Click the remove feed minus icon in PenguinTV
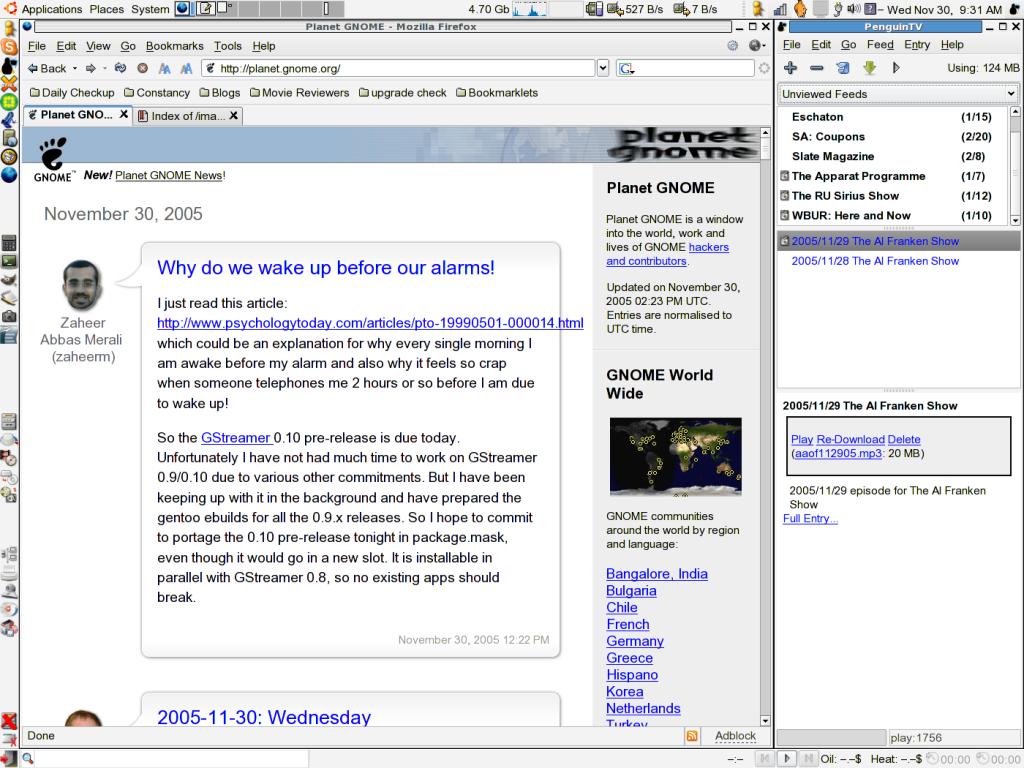The height and width of the screenshot is (768, 1024). coord(816,67)
